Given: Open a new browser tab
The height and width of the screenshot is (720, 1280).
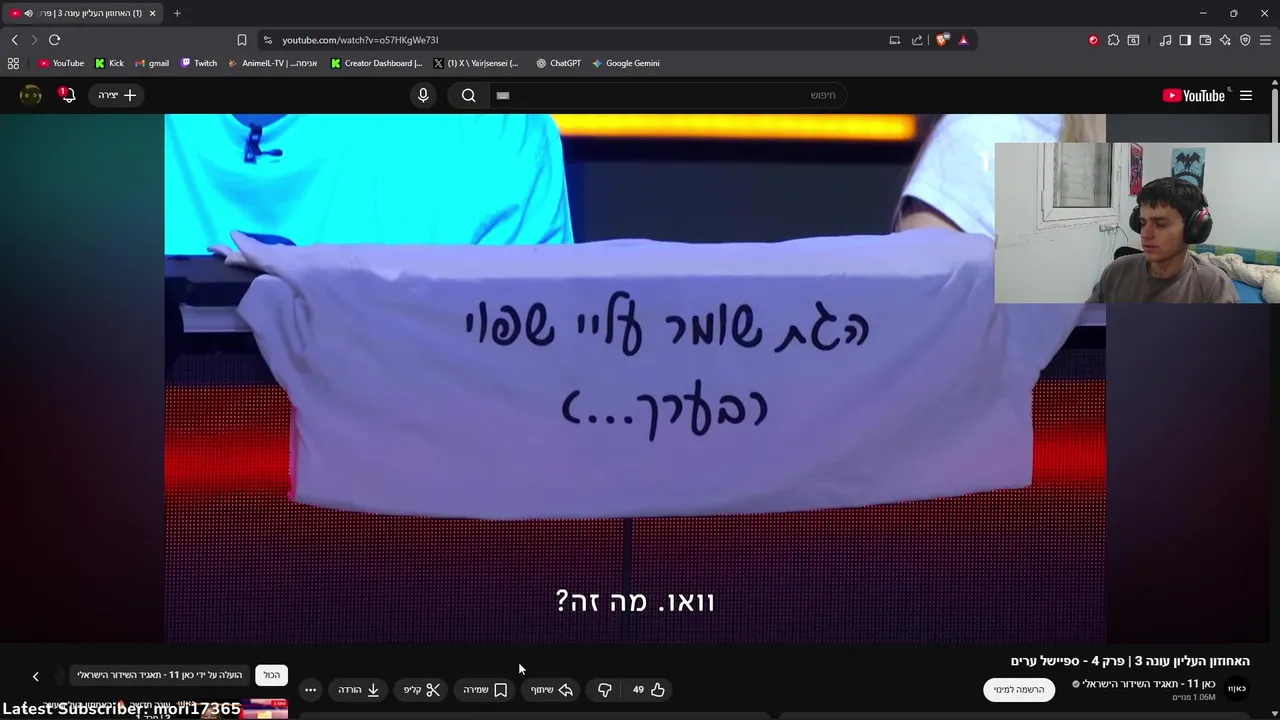Looking at the screenshot, I should coord(177,13).
